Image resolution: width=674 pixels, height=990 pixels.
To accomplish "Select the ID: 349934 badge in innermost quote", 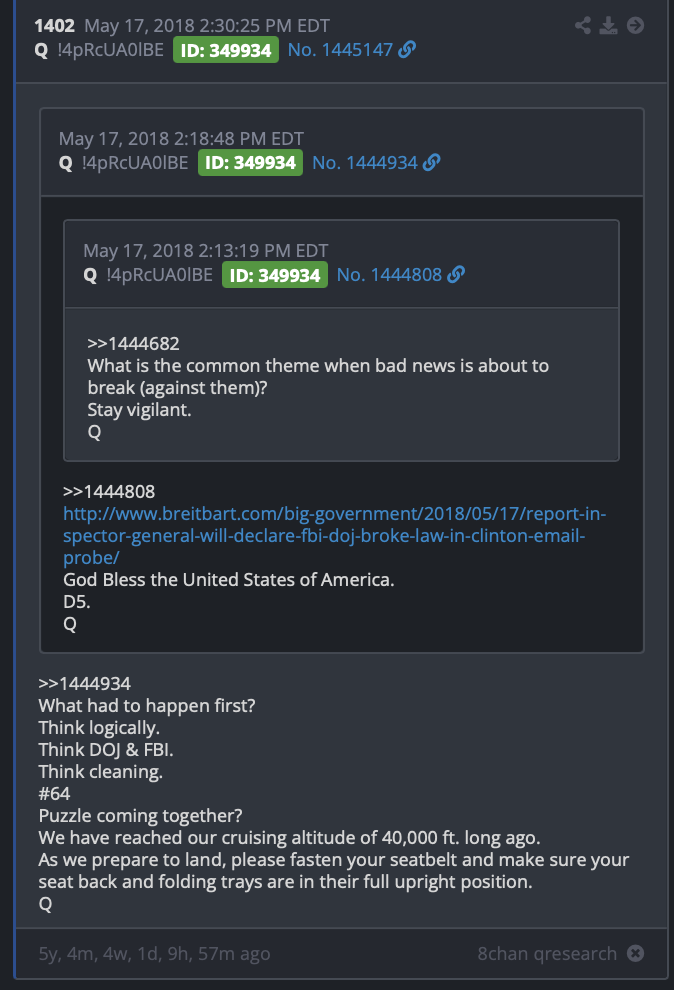I will (275, 275).
